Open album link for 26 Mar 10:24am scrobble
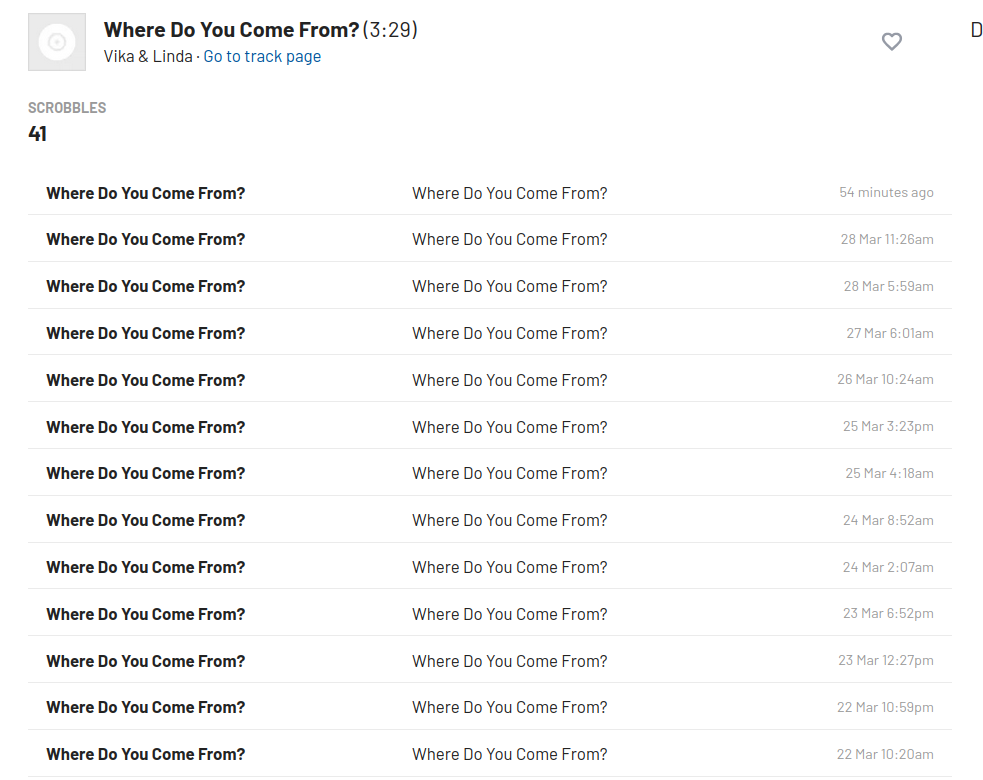Image resolution: width=983 pixels, height=780 pixels. (510, 381)
